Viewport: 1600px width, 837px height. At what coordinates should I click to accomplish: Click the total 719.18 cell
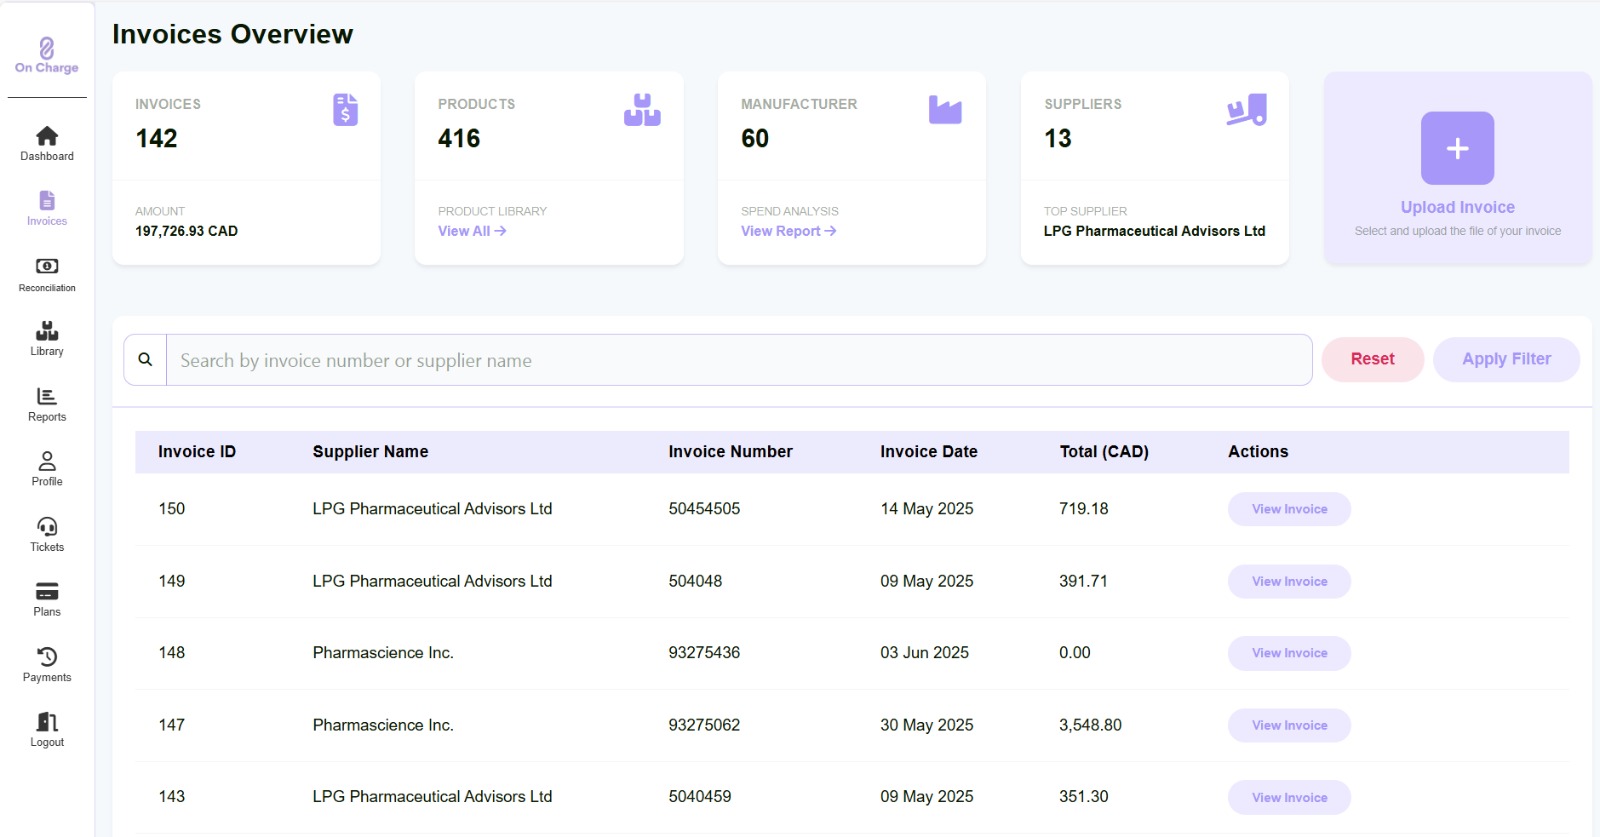1084,509
